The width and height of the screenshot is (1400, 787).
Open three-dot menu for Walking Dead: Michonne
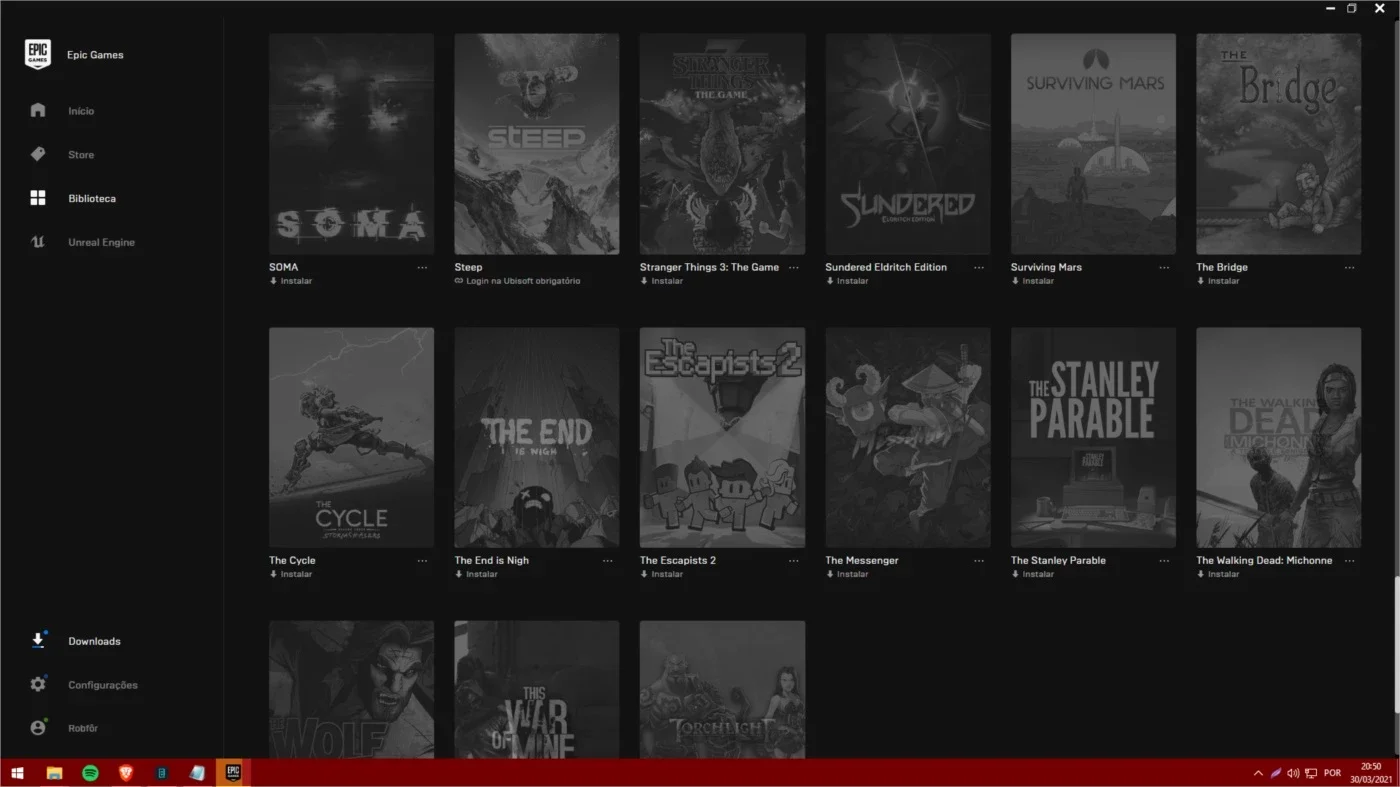pos(1350,560)
